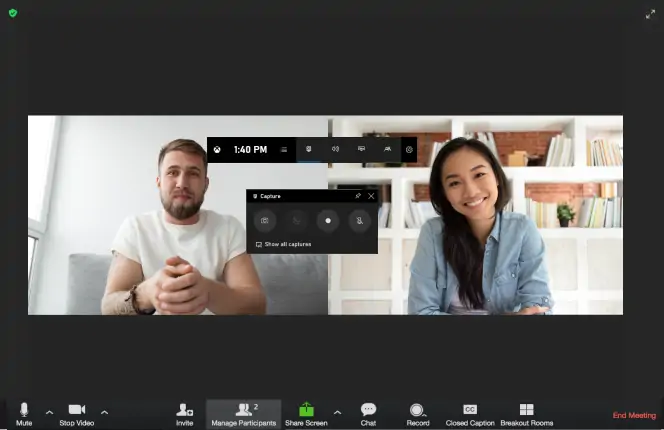The image size is (664, 430).
Task: Open Game Bar settings gear
Action: 409,150
